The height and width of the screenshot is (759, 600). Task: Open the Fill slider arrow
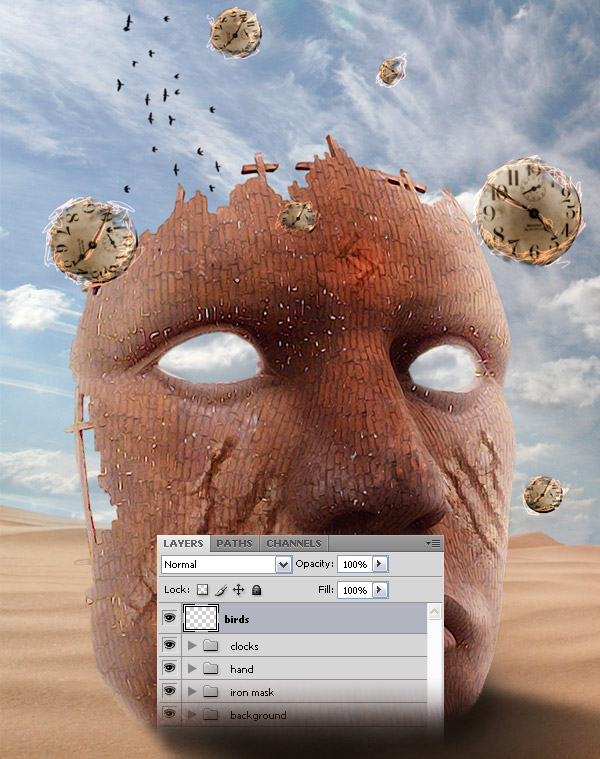[x=380, y=590]
